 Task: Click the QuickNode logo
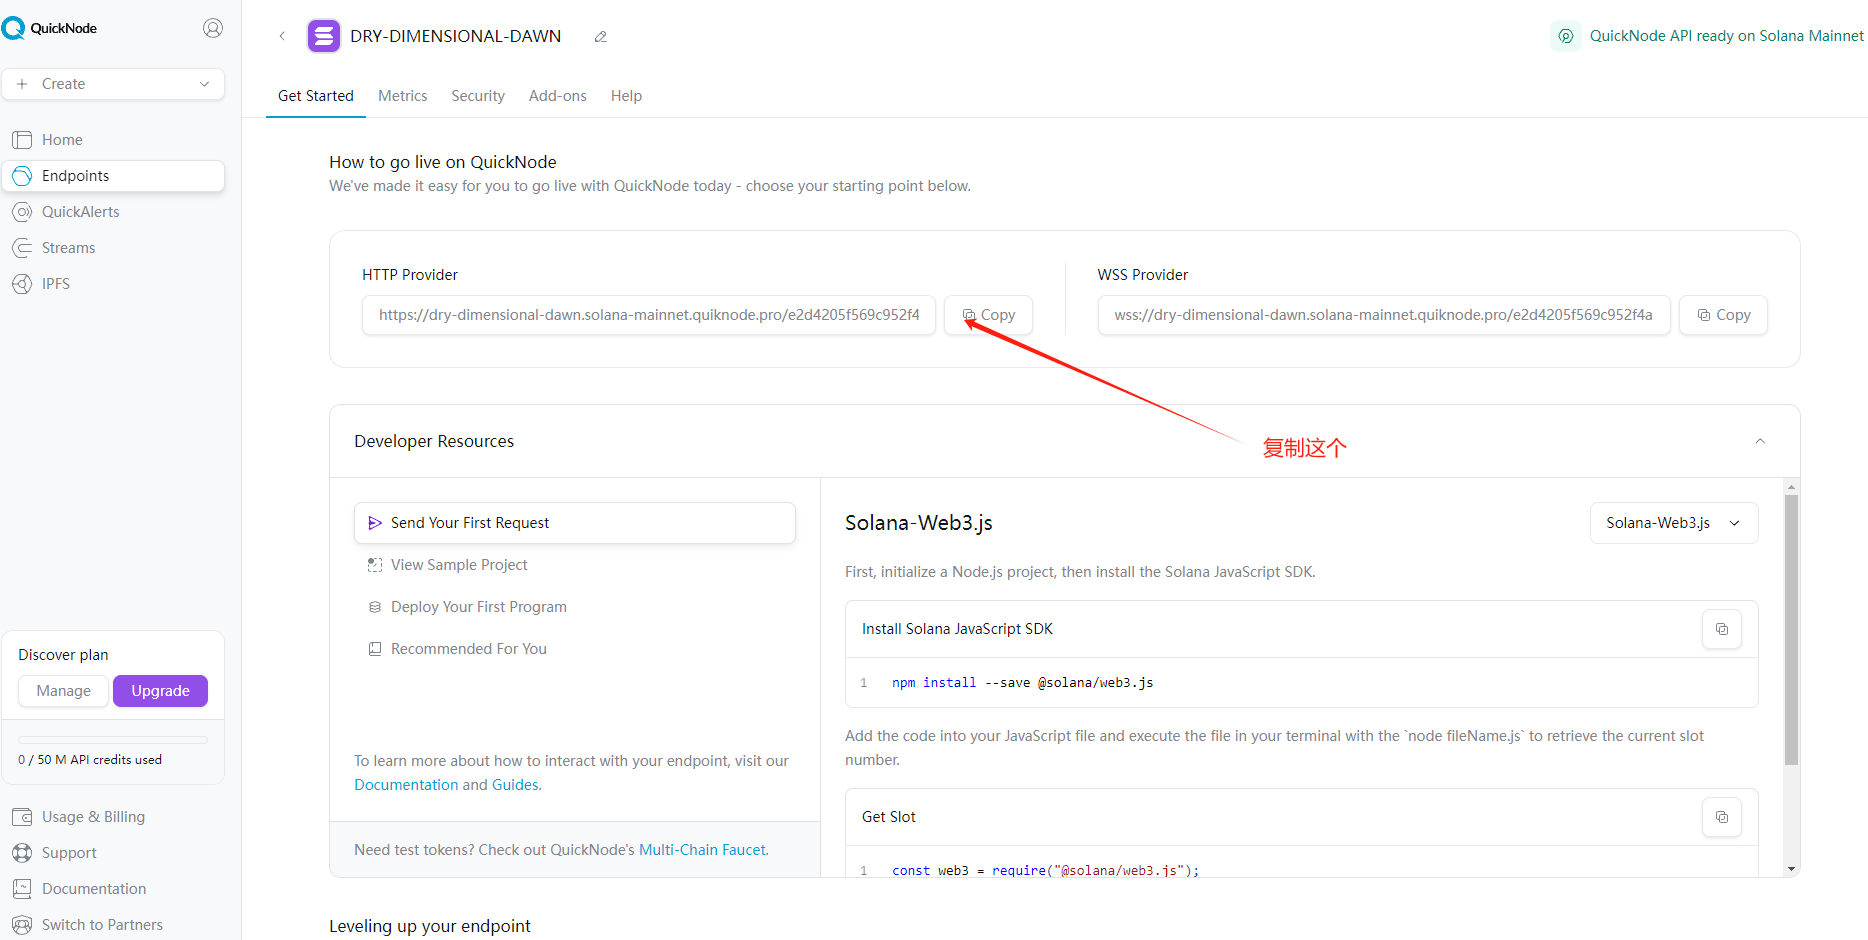(50, 28)
